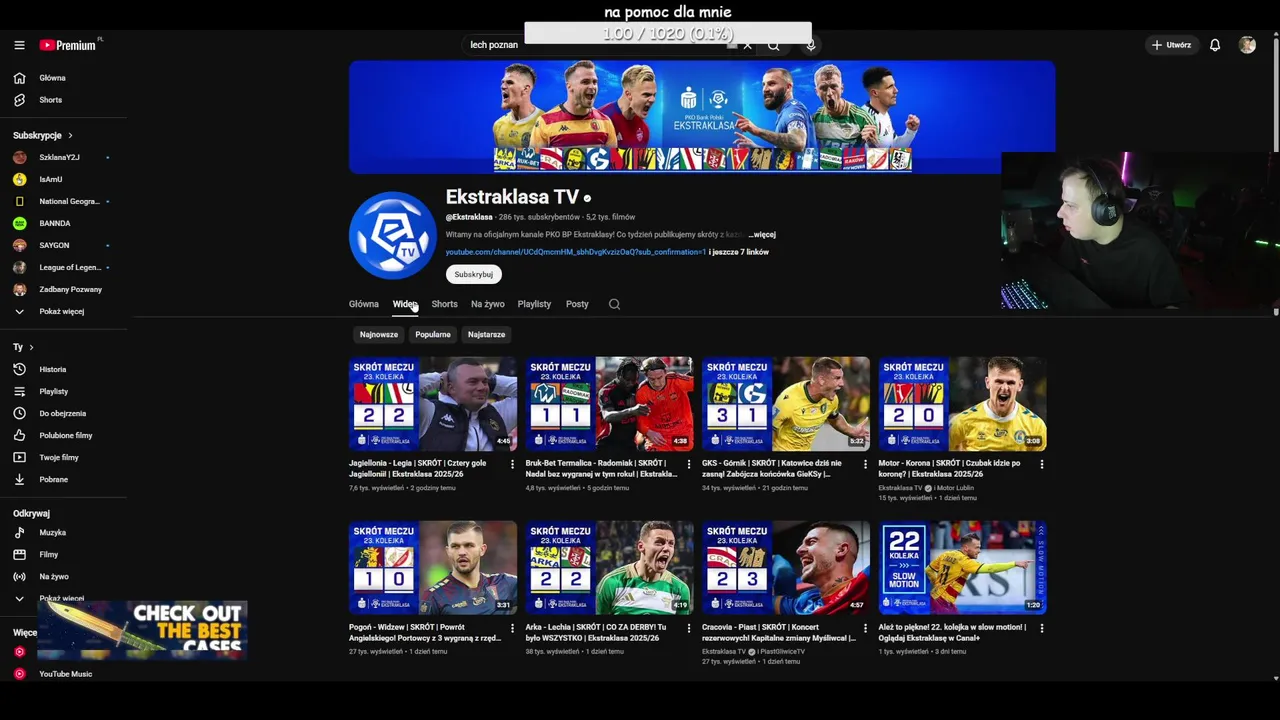This screenshot has height=720, width=1280.
Task: Switch to the channel Na żywo tab
Action: 488,304
